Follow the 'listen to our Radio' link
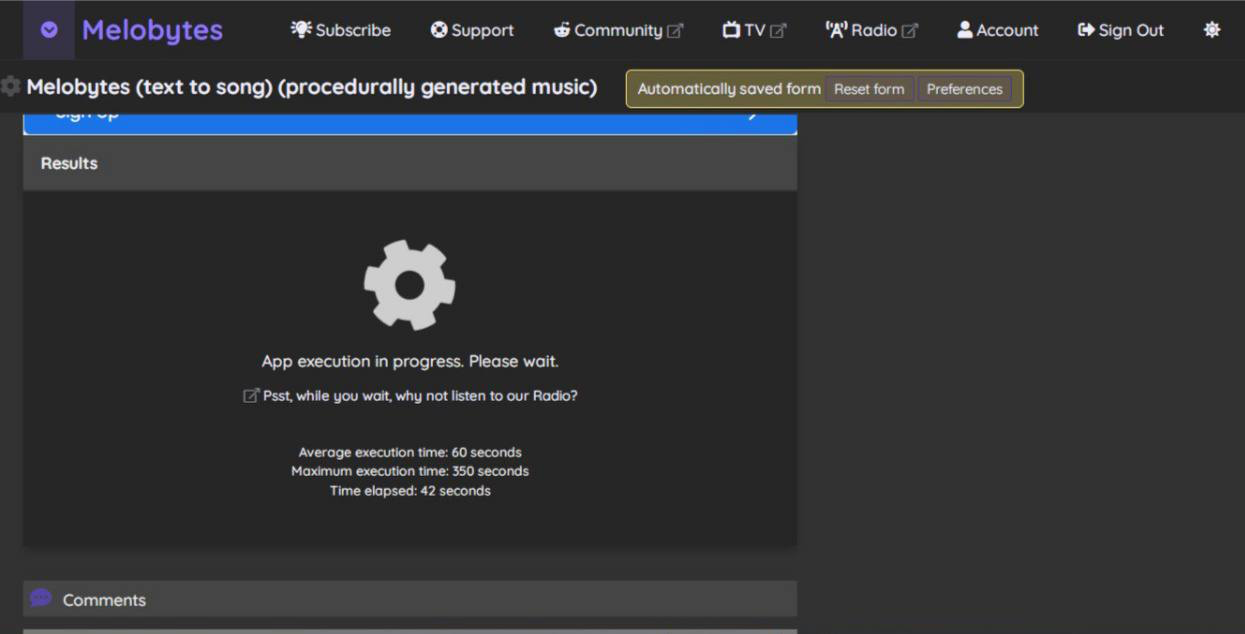This screenshot has height=634, width=1245. 419,395
